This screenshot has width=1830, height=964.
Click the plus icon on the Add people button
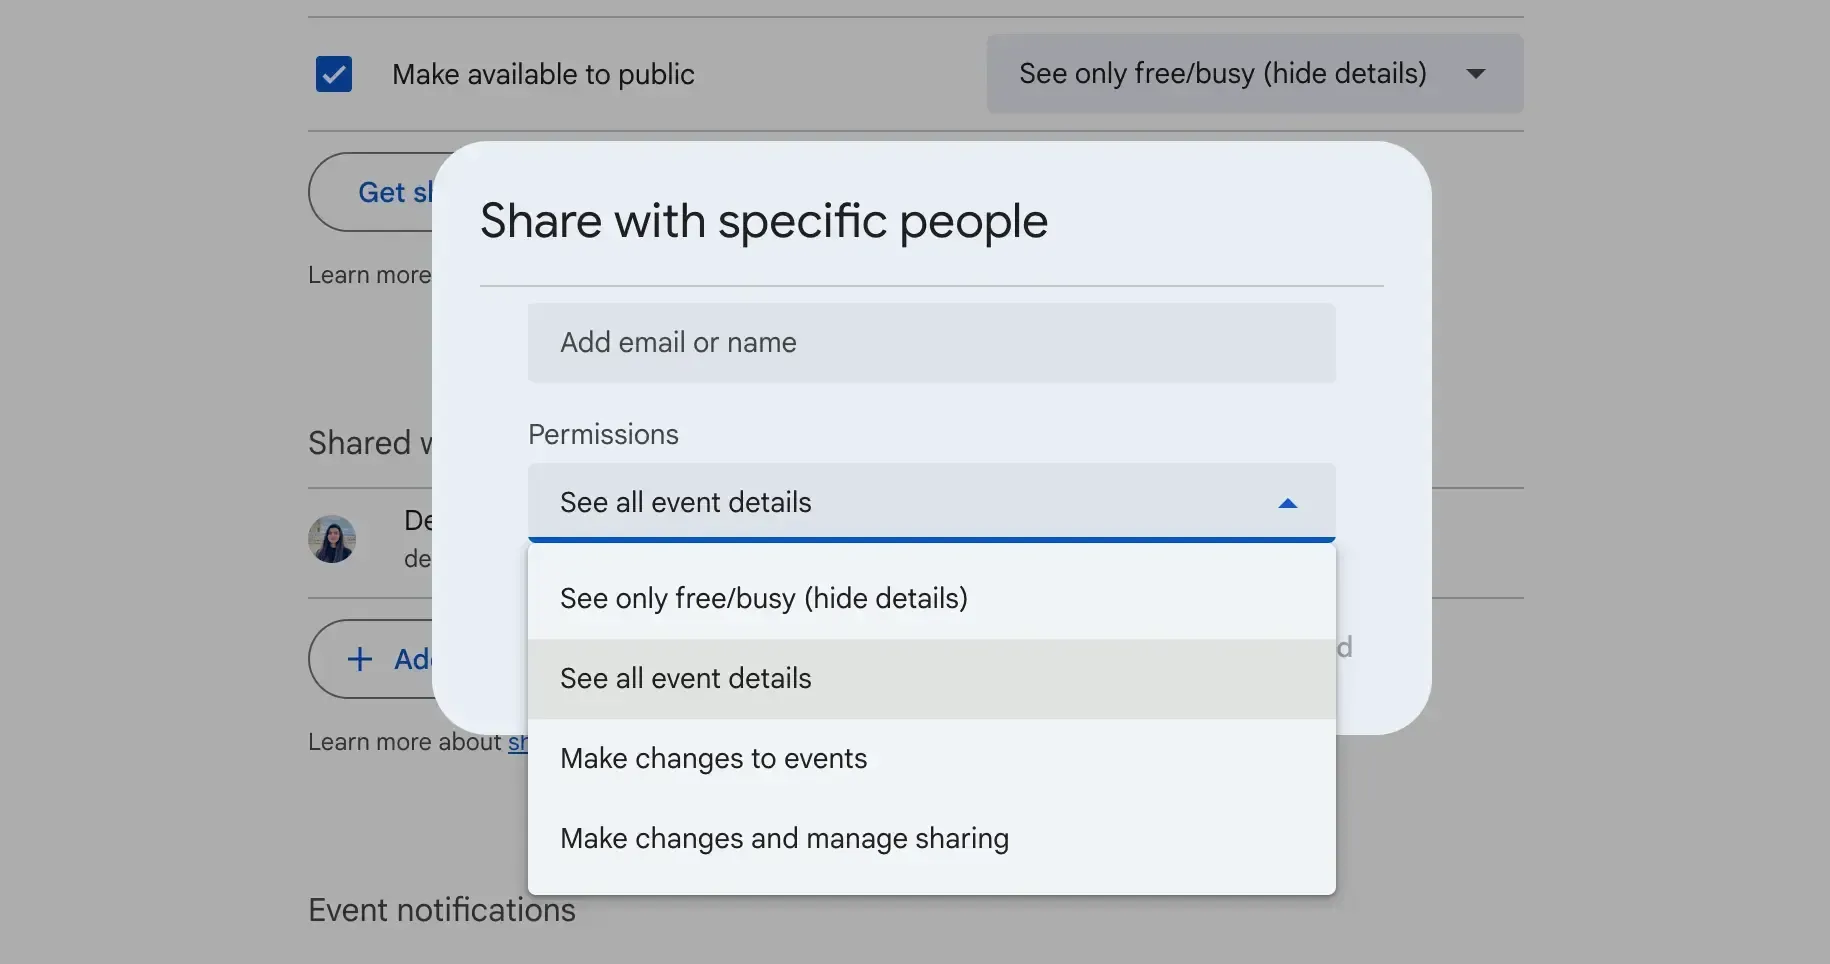point(360,659)
